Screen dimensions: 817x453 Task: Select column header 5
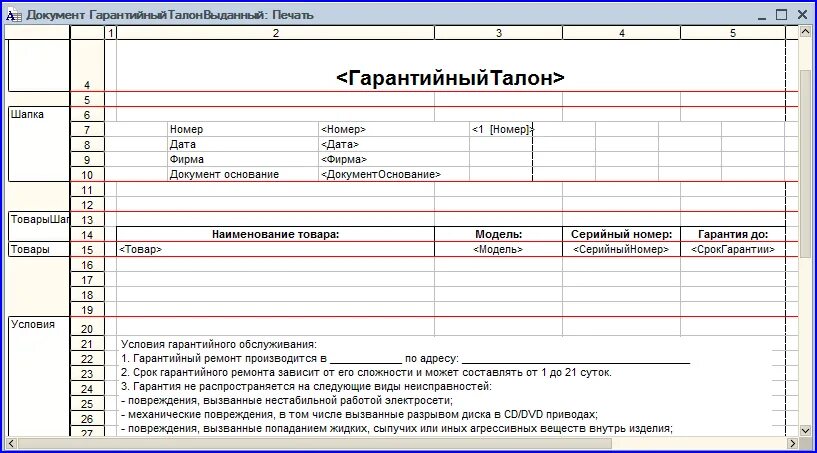click(x=733, y=33)
